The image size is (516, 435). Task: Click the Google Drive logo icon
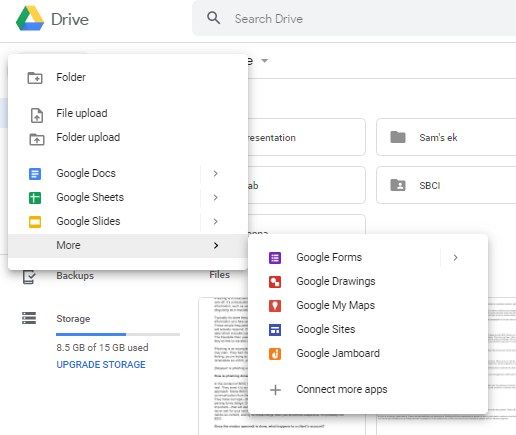[30, 18]
